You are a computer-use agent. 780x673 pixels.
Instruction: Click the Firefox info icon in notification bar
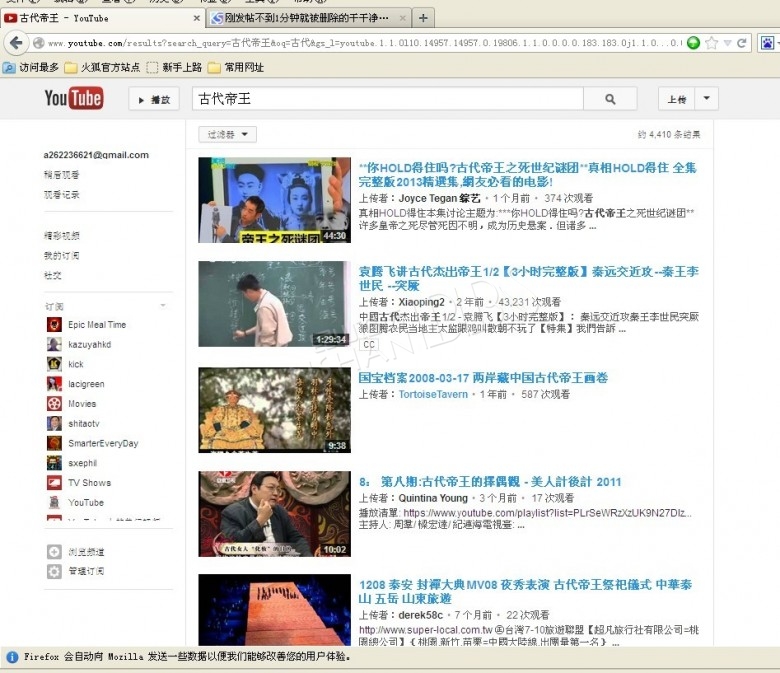click(12, 657)
